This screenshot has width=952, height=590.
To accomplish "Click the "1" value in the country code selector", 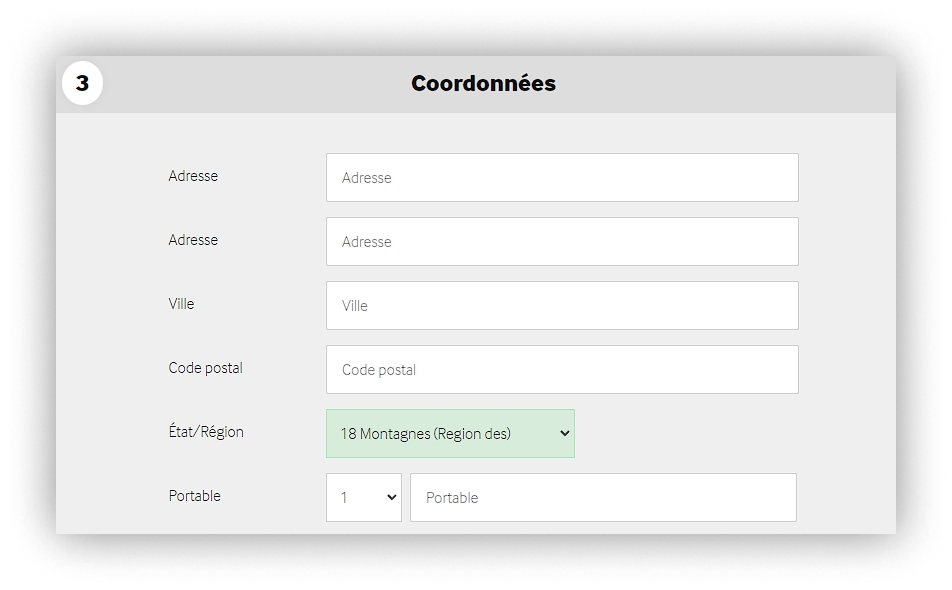I will point(345,497).
